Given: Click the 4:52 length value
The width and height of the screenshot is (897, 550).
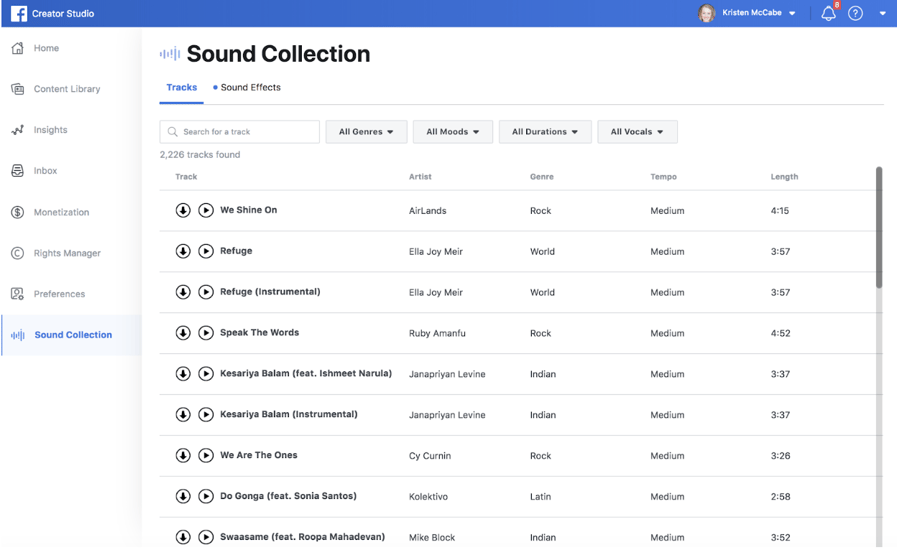Looking at the screenshot, I should pos(780,333).
